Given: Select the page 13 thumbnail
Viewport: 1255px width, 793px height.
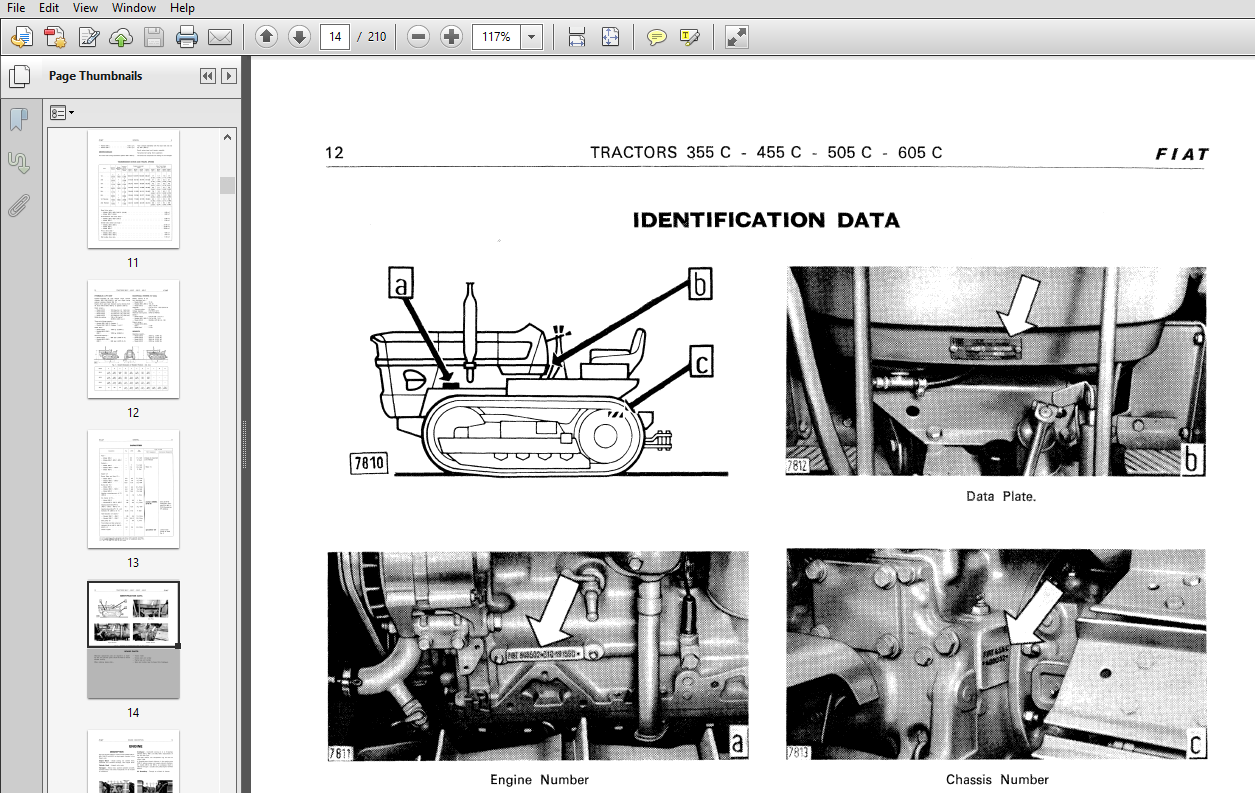Looking at the screenshot, I should pyautogui.click(x=133, y=489).
